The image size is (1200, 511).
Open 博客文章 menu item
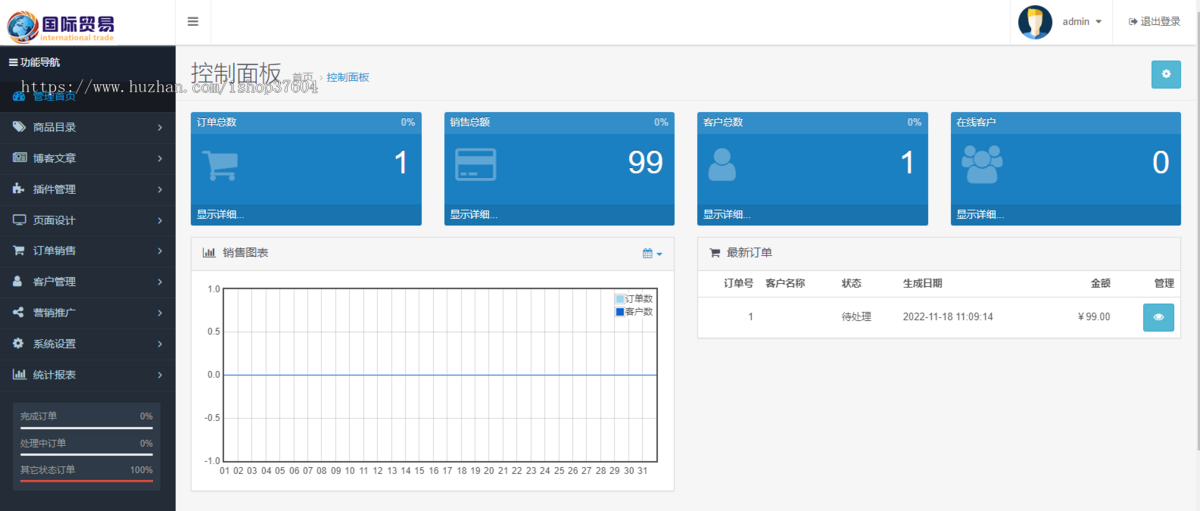point(88,158)
